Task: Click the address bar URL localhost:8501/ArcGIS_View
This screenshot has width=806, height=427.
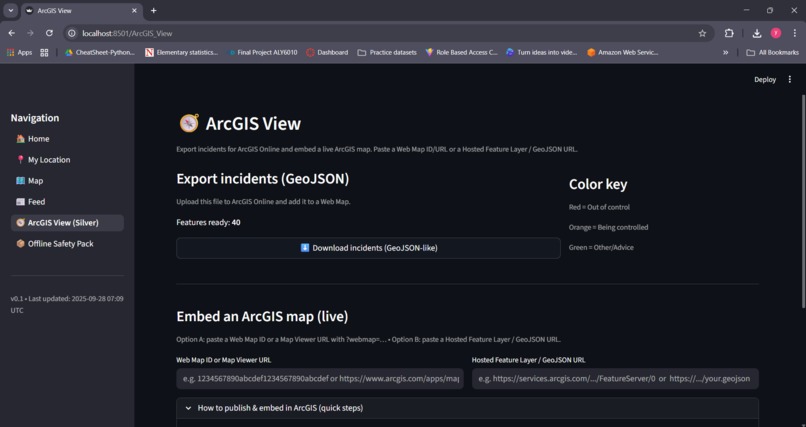Action: [x=127, y=33]
